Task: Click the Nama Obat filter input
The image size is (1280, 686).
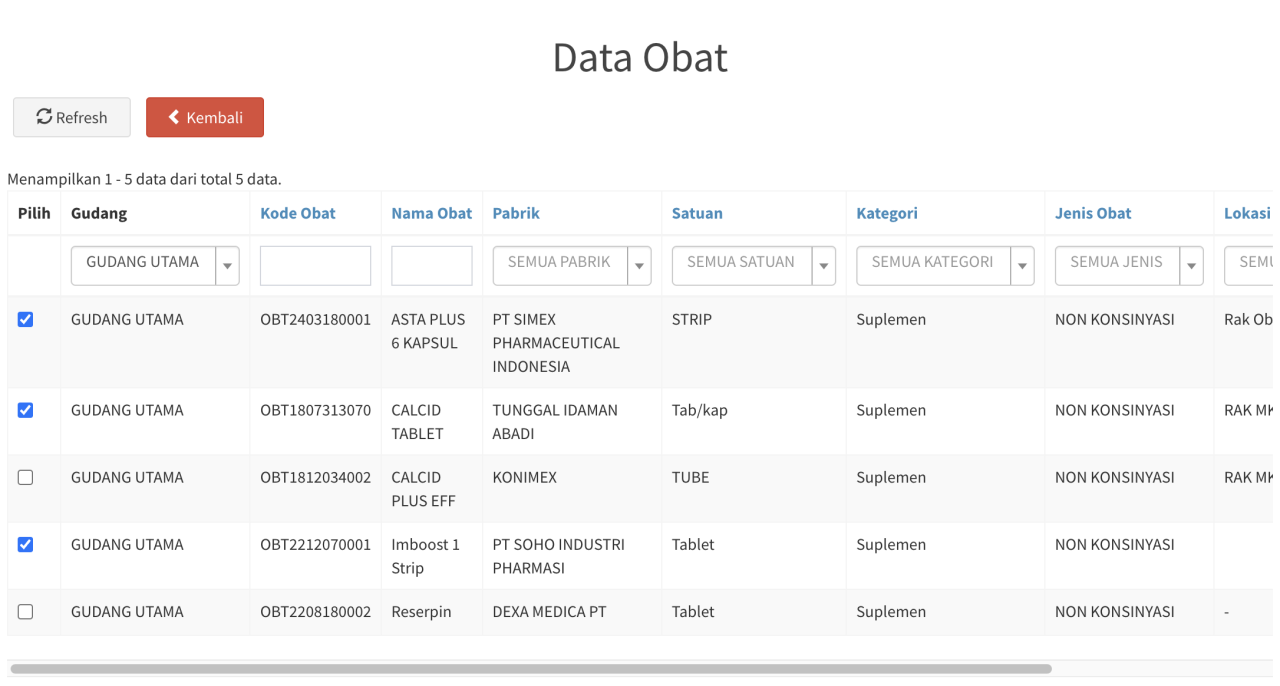Action: (432, 266)
